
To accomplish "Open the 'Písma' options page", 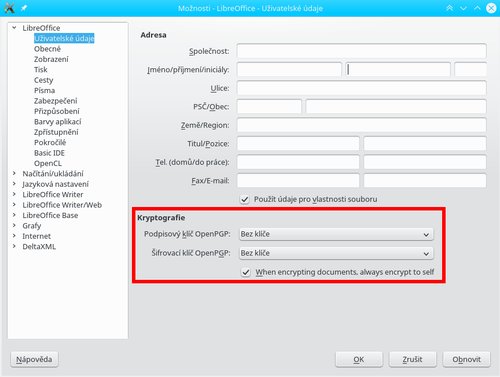I will 44,90.
